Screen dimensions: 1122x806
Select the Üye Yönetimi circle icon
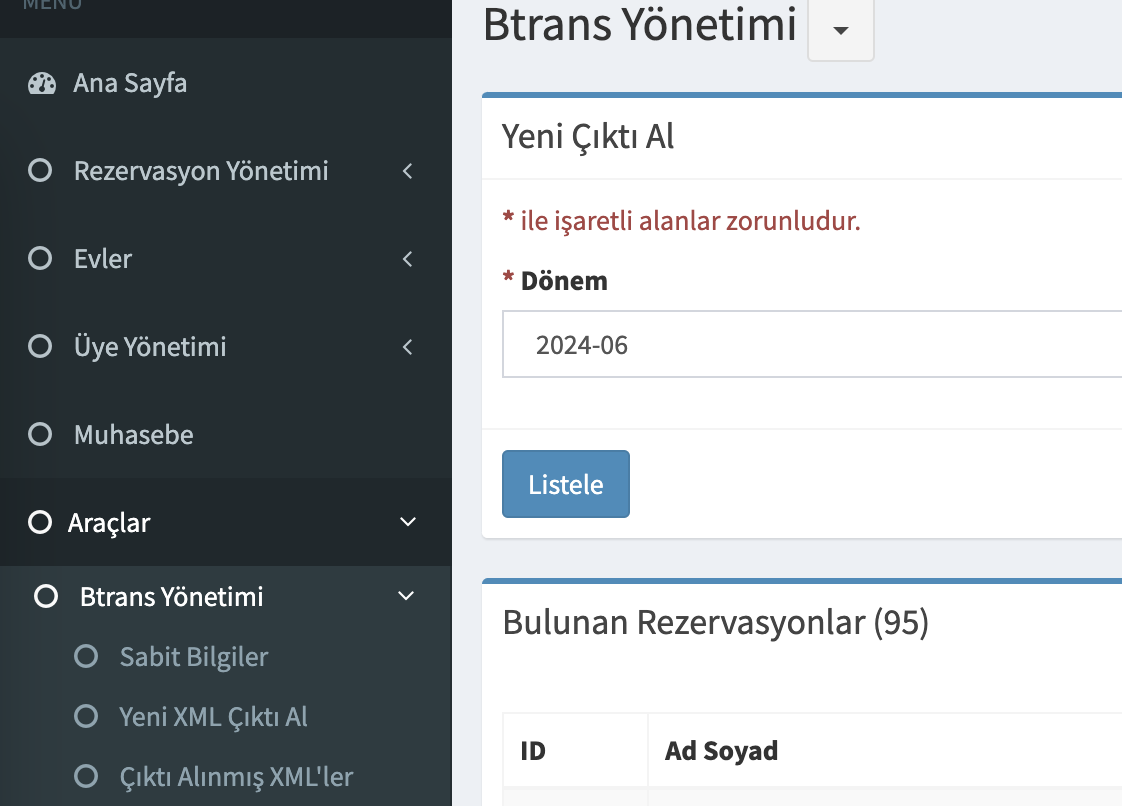click(x=40, y=346)
